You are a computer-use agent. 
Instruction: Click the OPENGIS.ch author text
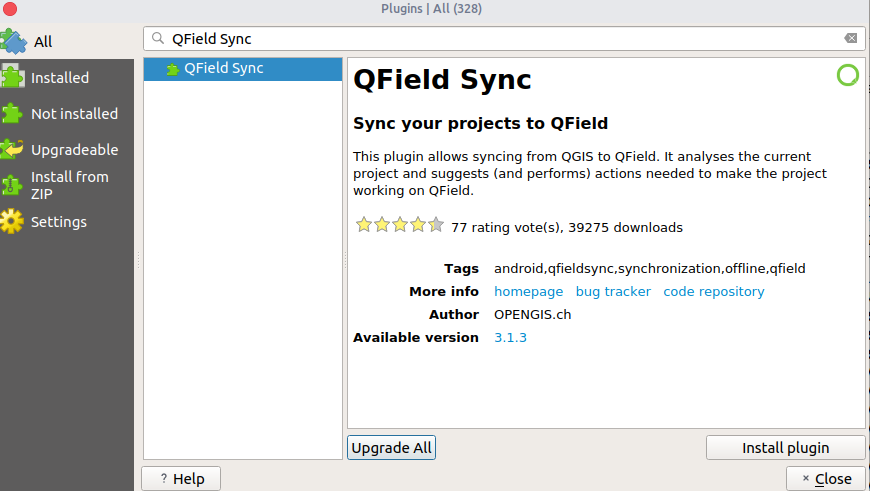pos(533,315)
